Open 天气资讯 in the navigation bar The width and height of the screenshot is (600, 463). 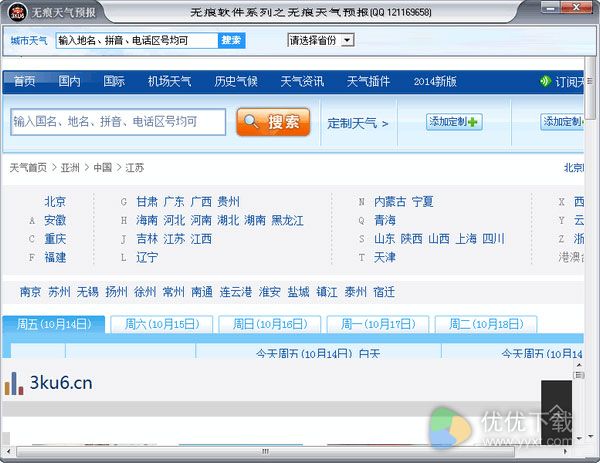point(302,81)
